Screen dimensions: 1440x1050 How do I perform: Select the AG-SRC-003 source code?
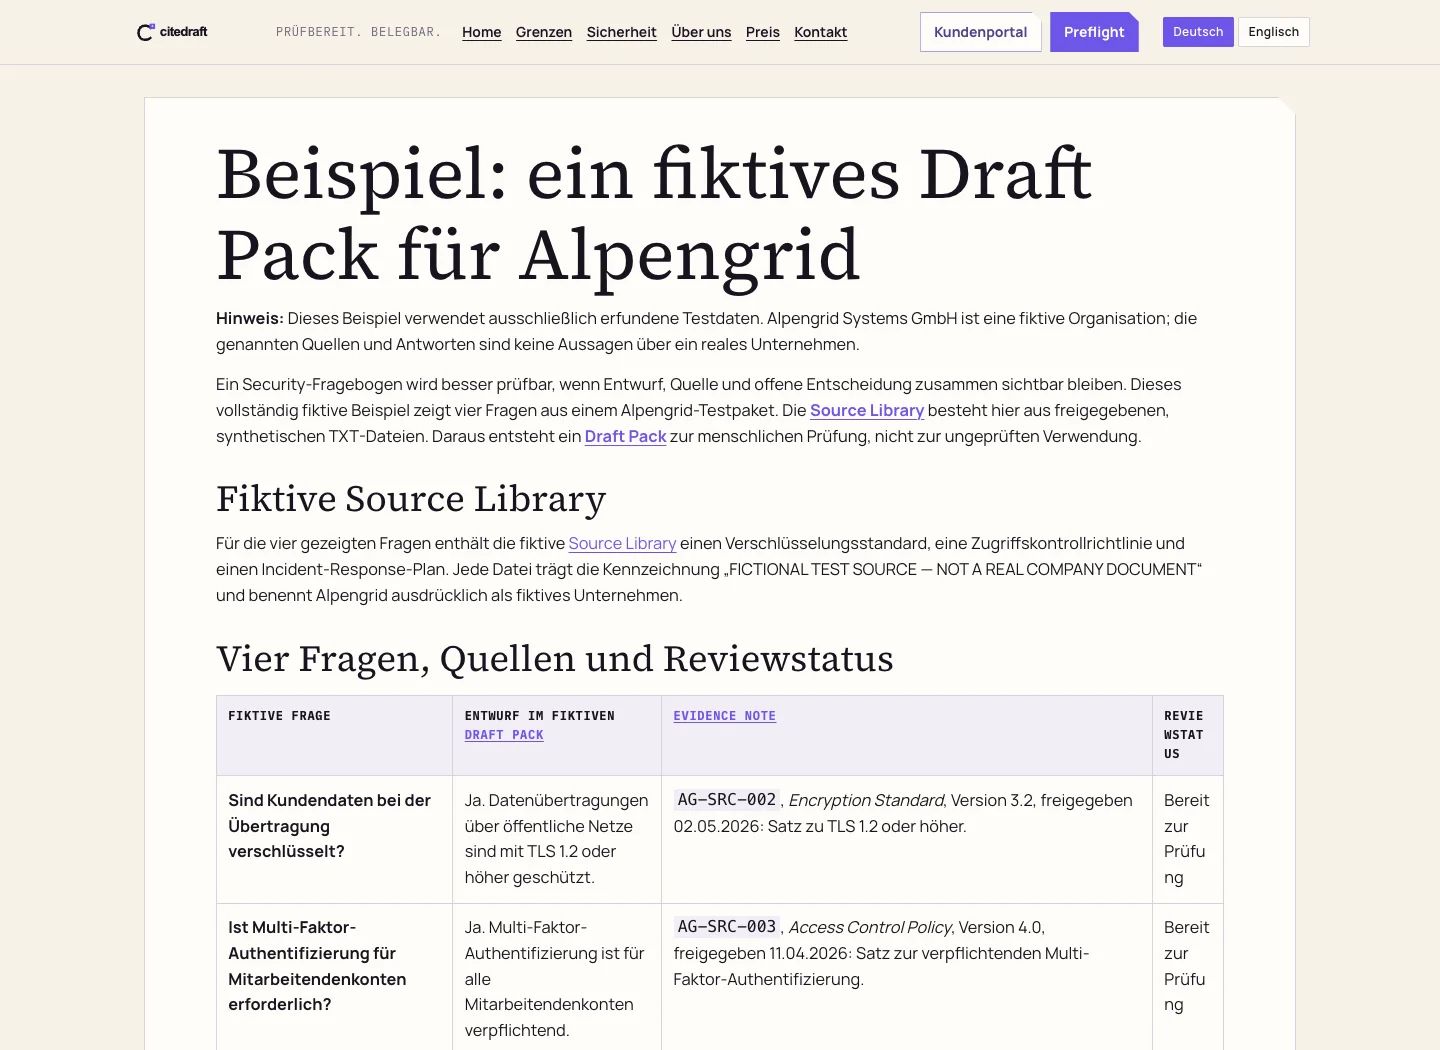pos(727,927)
